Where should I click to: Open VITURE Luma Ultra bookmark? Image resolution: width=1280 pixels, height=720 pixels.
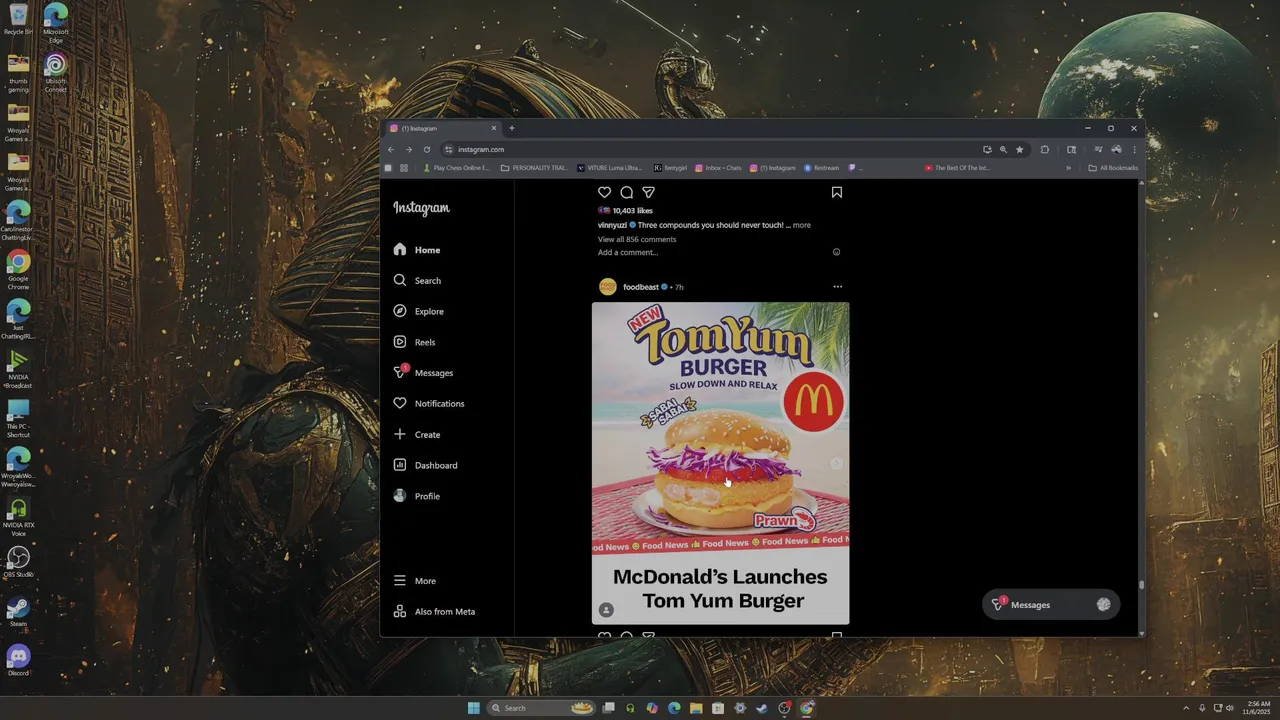[609, 168]
